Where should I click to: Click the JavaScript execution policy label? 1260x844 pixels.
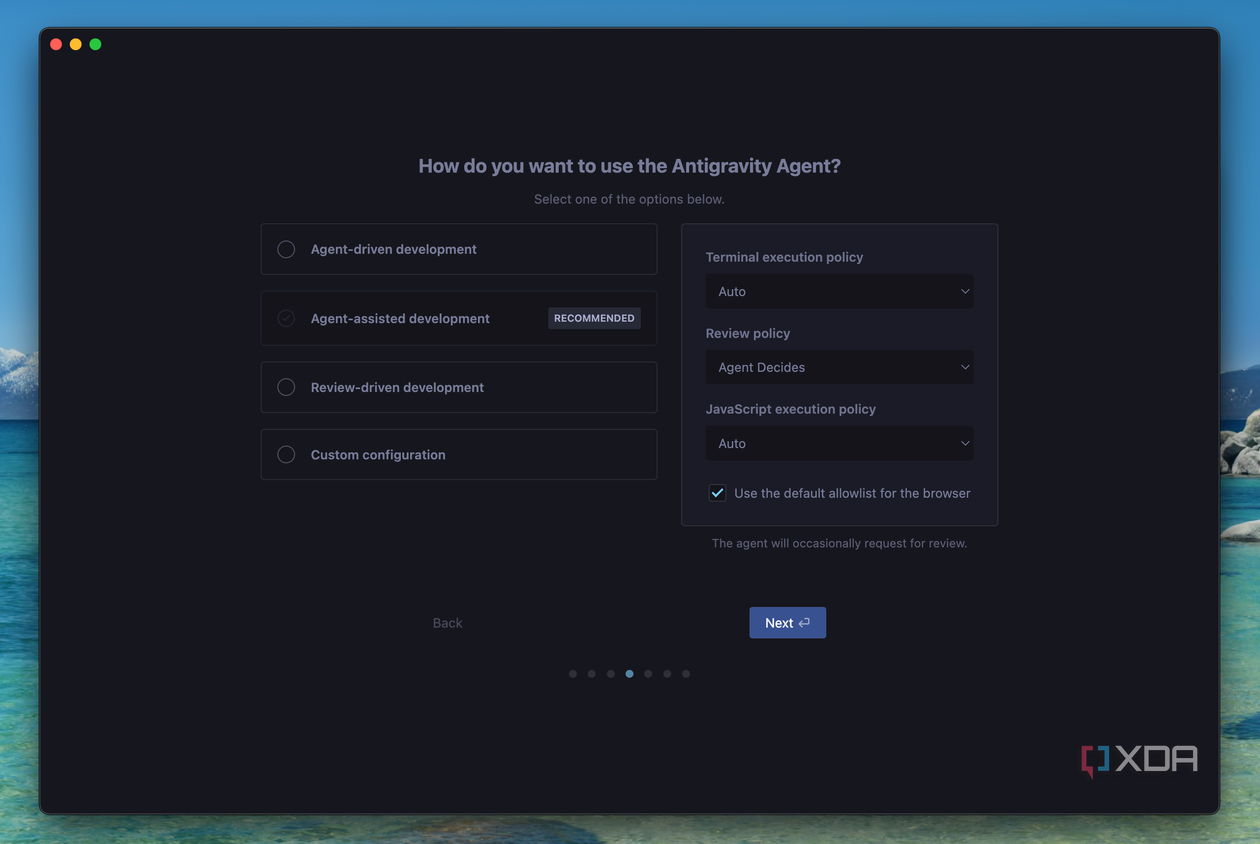point(791,409)
